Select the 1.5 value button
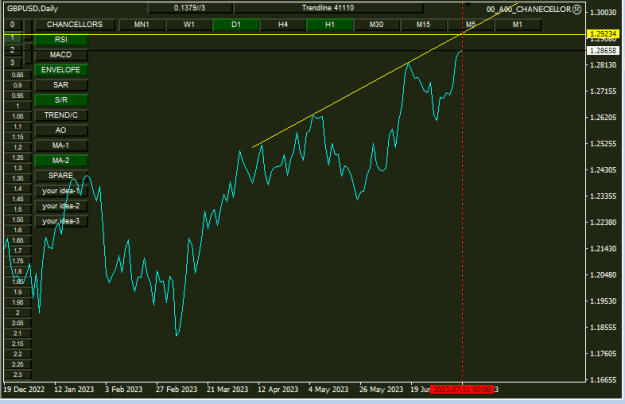 click(18, 210)
